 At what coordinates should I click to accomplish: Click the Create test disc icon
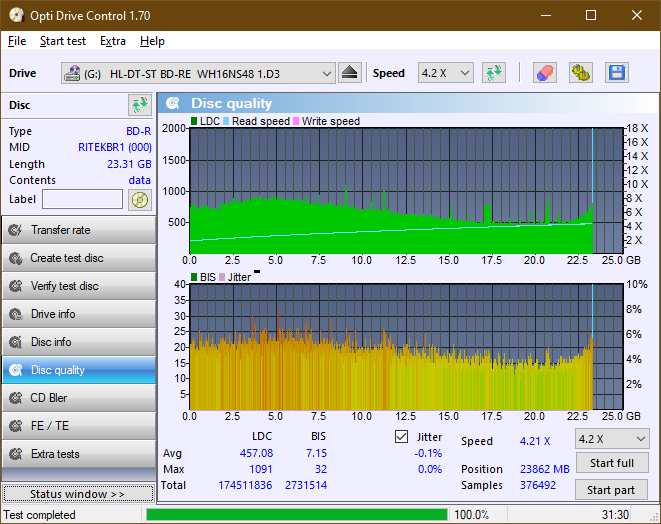point(16,258)
